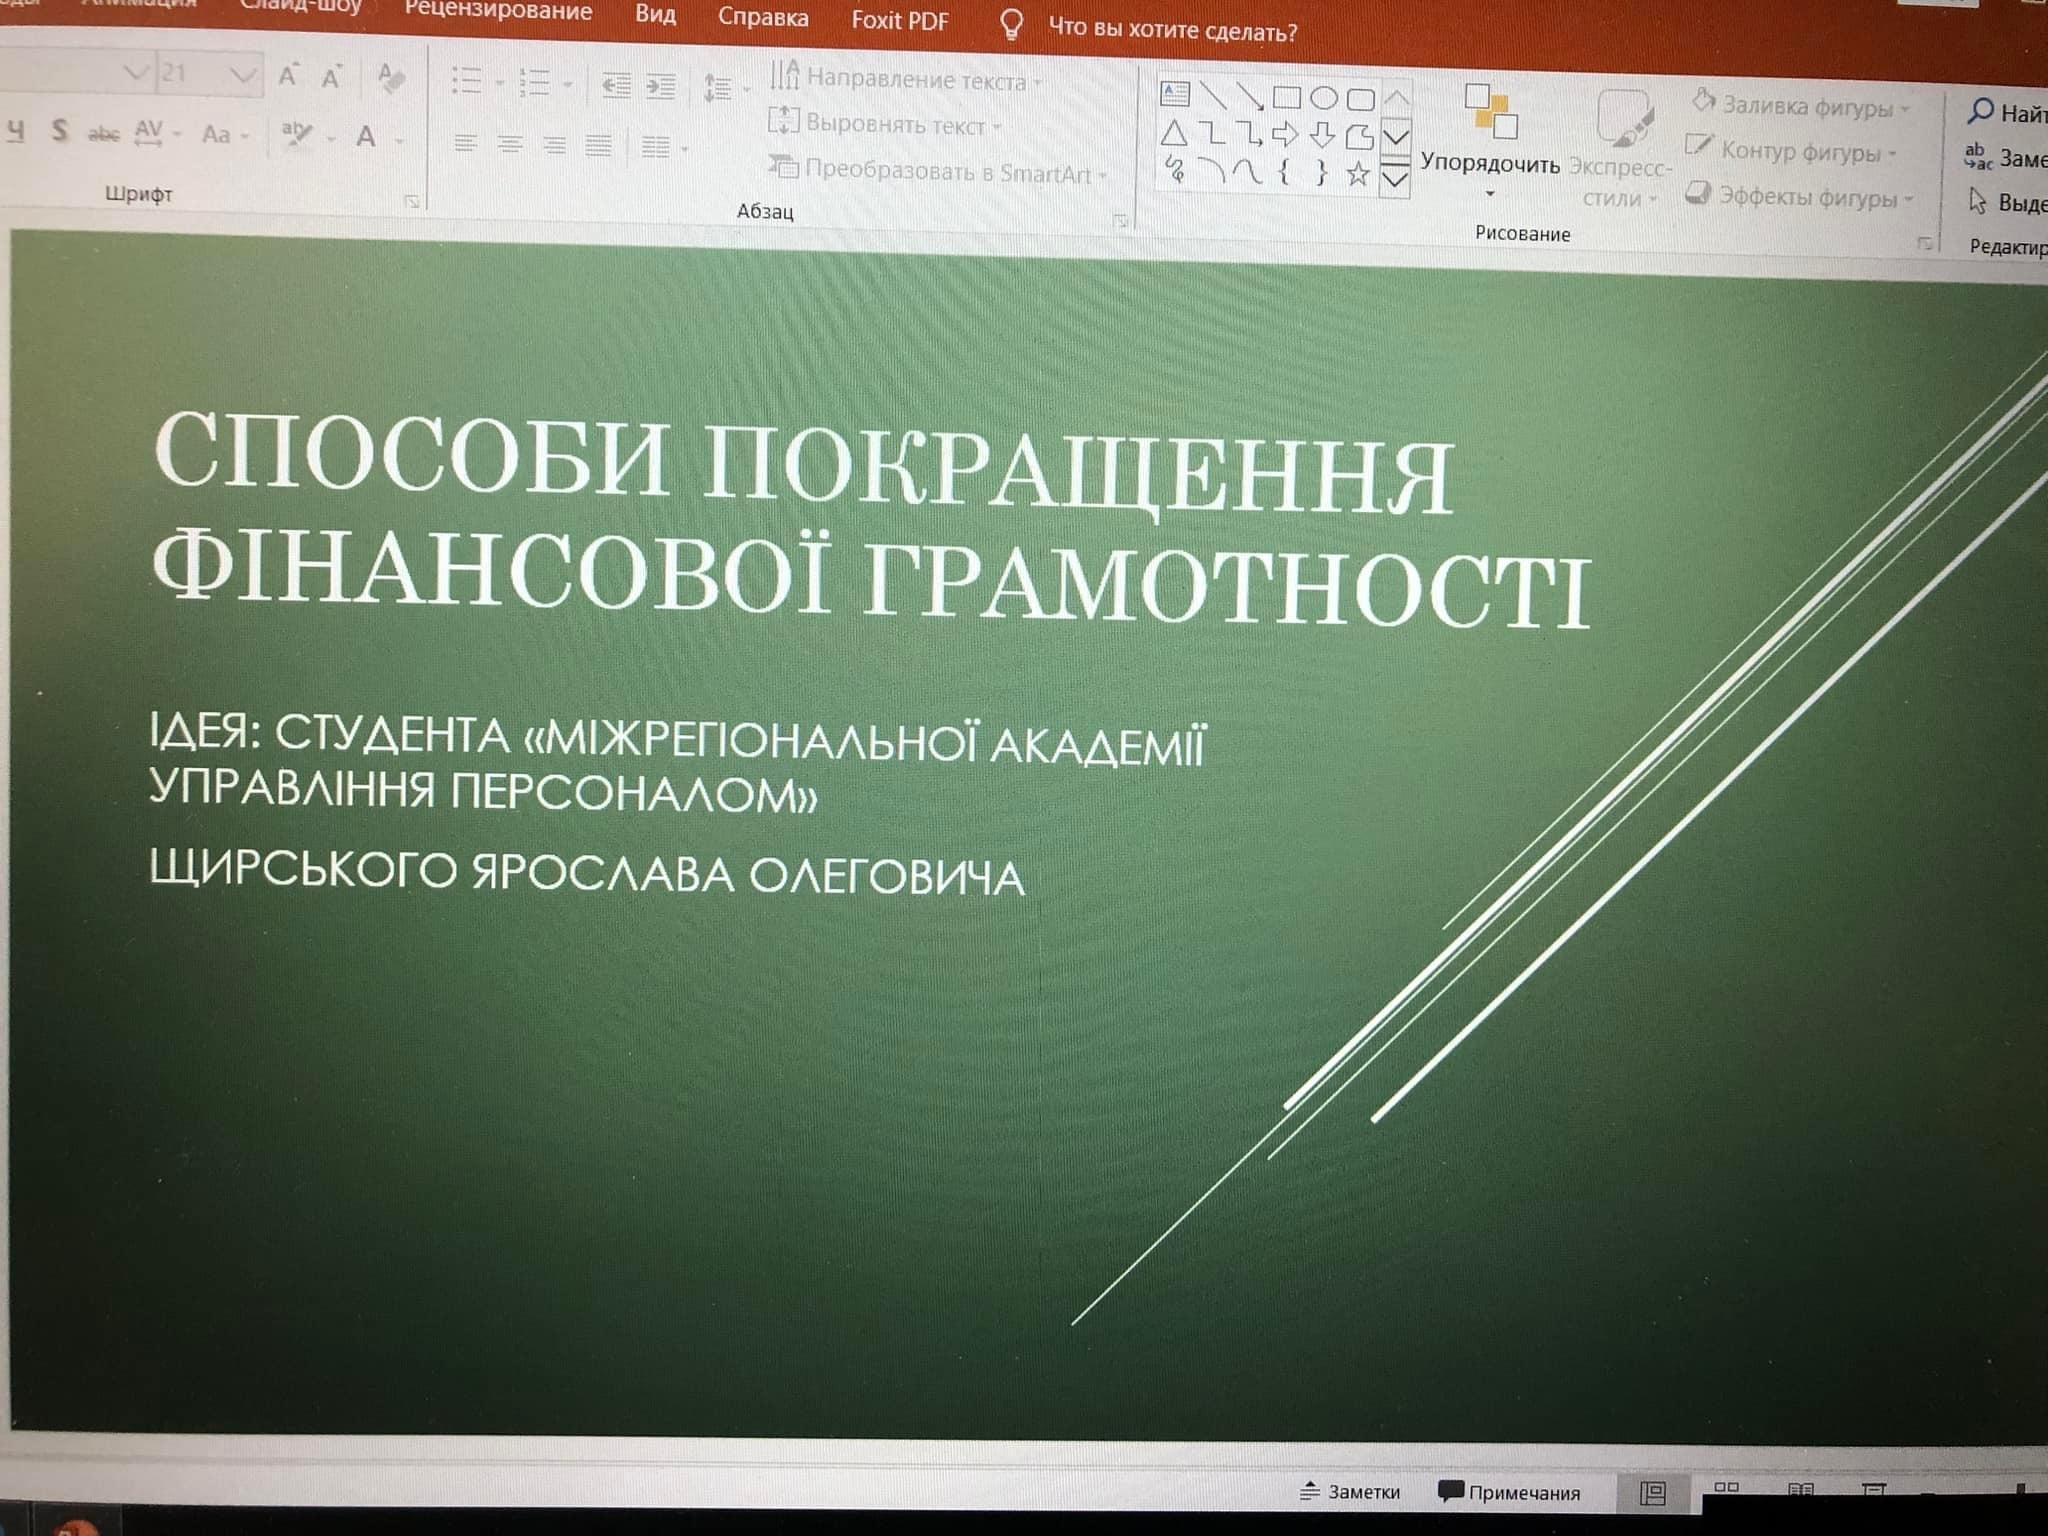The height and width of the screenshot is (1536, 2048).
Task: Click the increase indent icon
Action: [660, 86]
